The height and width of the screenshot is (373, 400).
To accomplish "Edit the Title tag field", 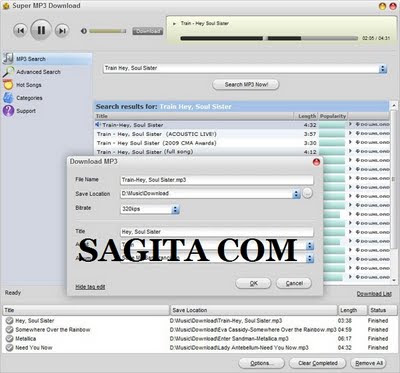I will (217, 232).
